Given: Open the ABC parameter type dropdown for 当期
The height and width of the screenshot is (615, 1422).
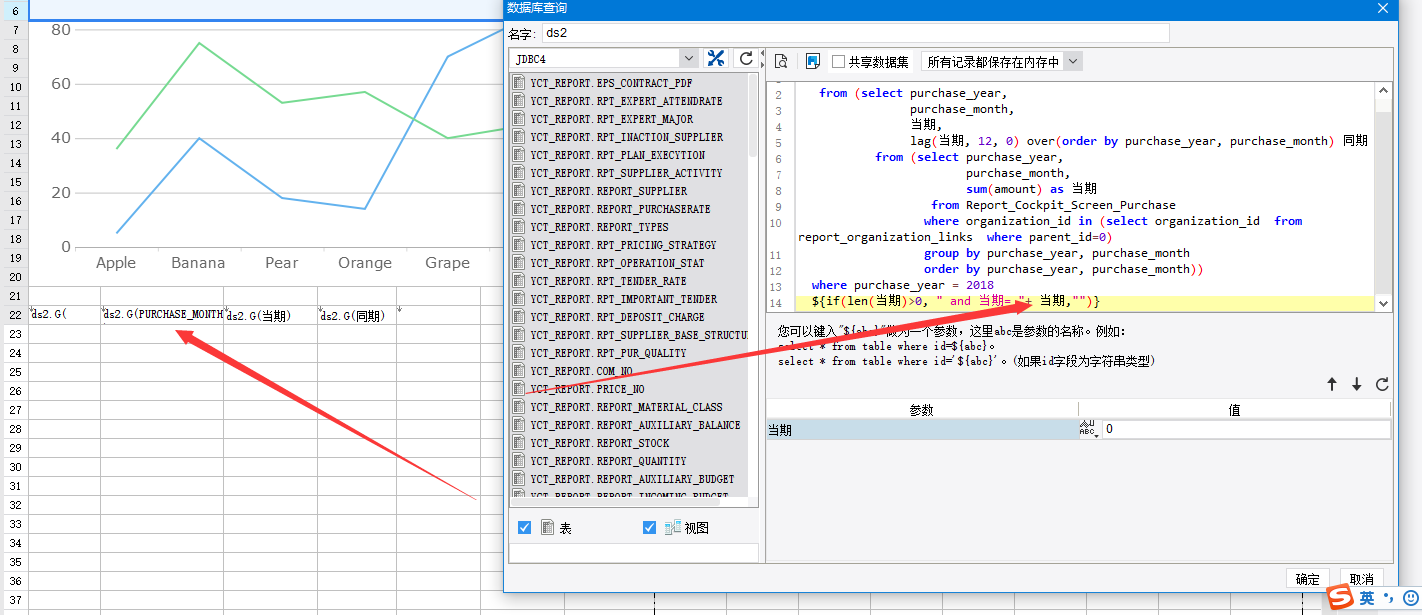Looking at the screenshot, I should point(1089,429).
